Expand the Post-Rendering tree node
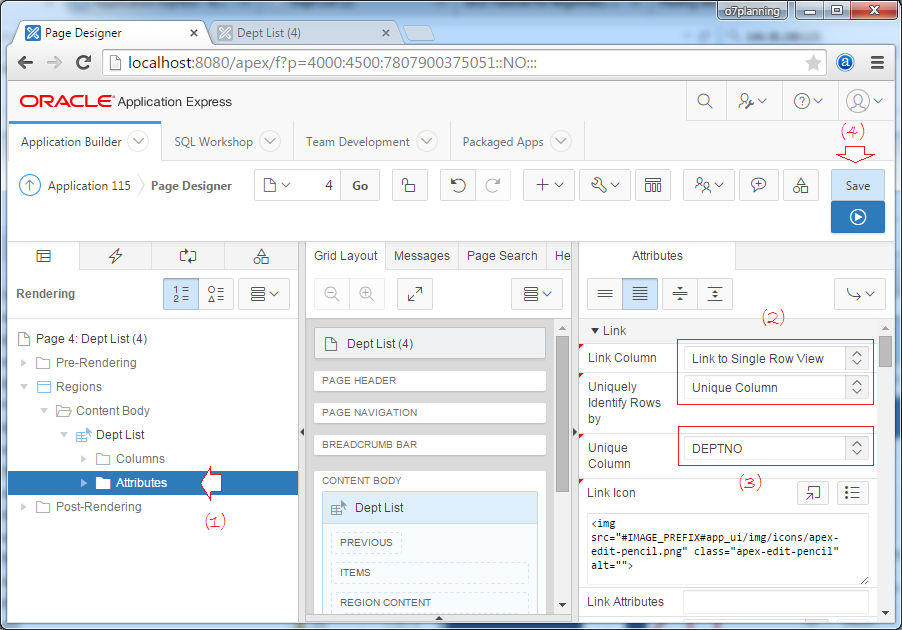The width and height of the screenshot is (902, 630). pyautogui.click(x=24, y=507)
